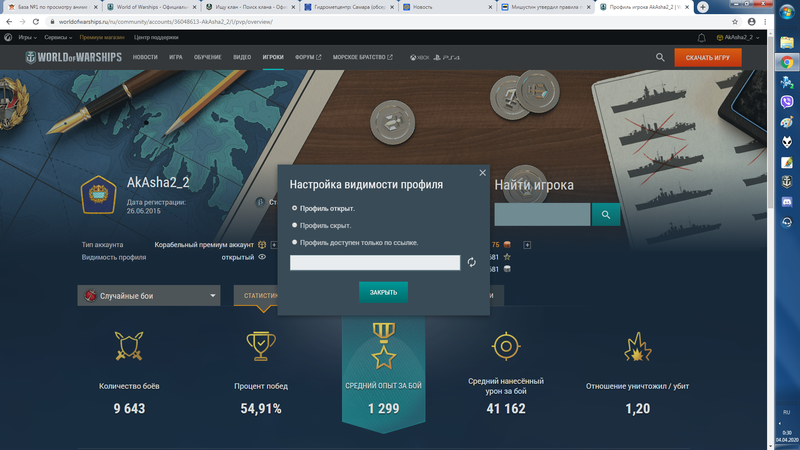Click the PS4 platform icon
Image resolution: width=800 pixels, height=450 pixels.
(x=446, y=58)
